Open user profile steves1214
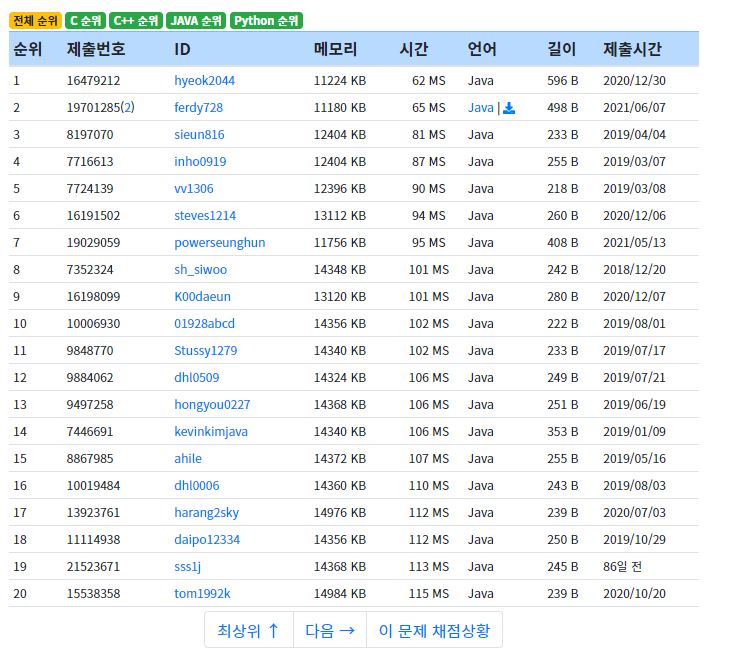 (x=205, y=216)
